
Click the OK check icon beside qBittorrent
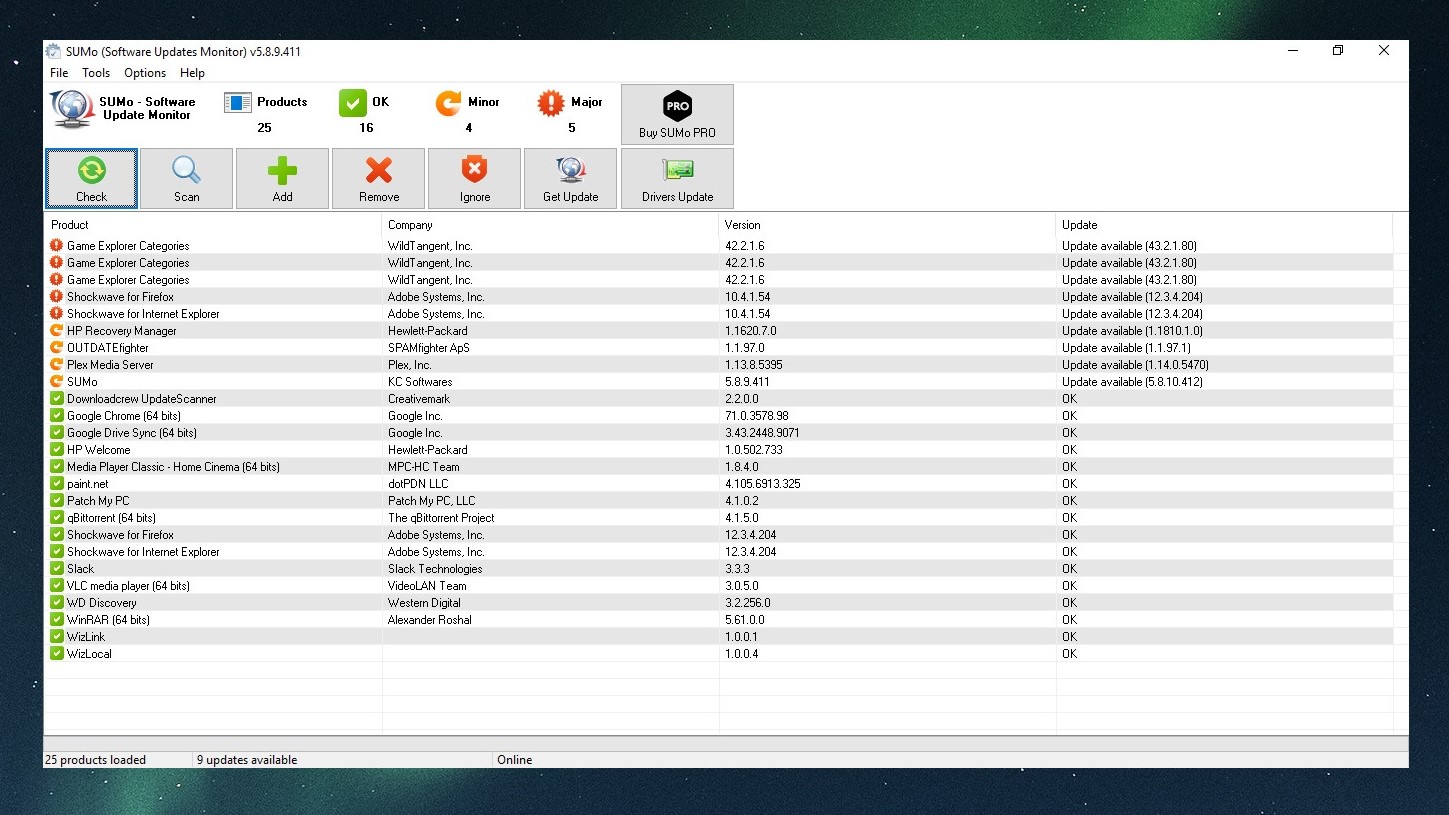57,518
